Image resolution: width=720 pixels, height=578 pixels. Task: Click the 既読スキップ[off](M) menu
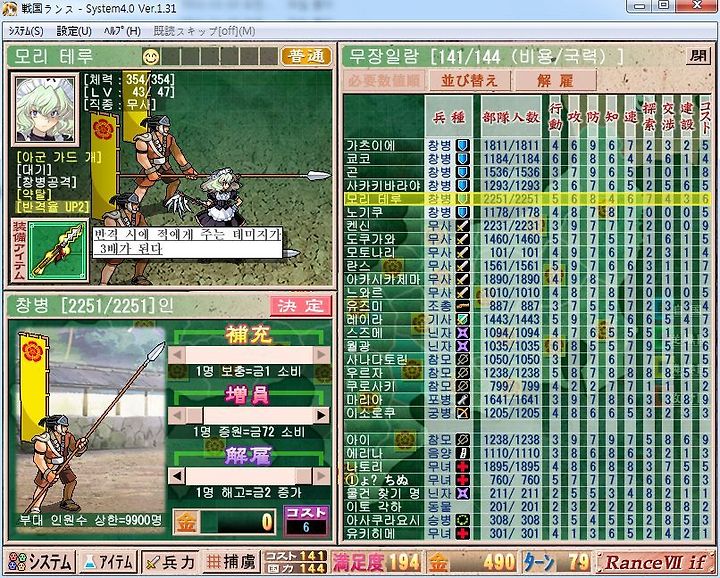pyautogui.click(x=204, y=31)
